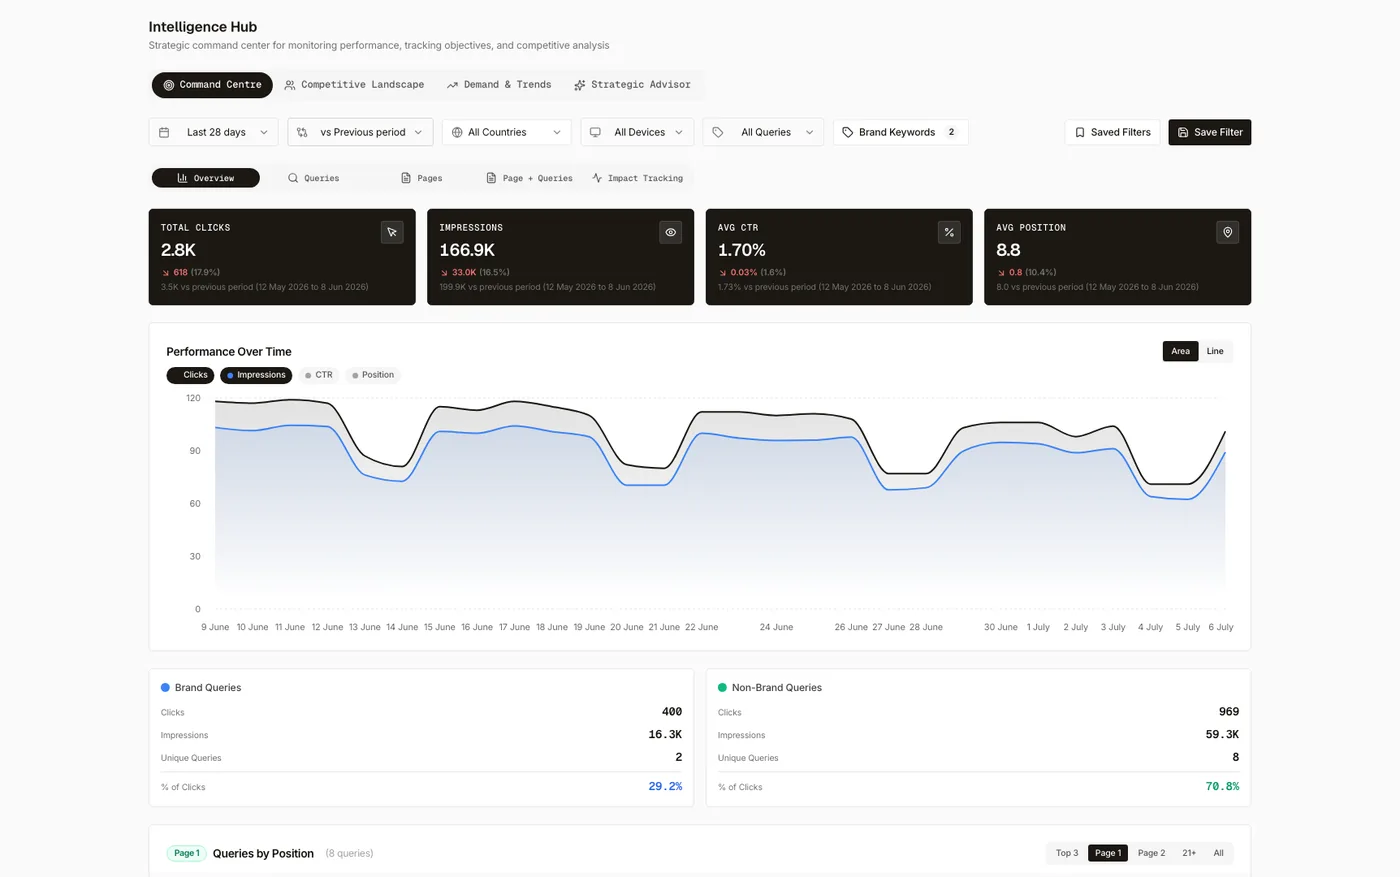
Task: Click the pulse icon in Impact Tracking tab
Action: pos(597,178)
